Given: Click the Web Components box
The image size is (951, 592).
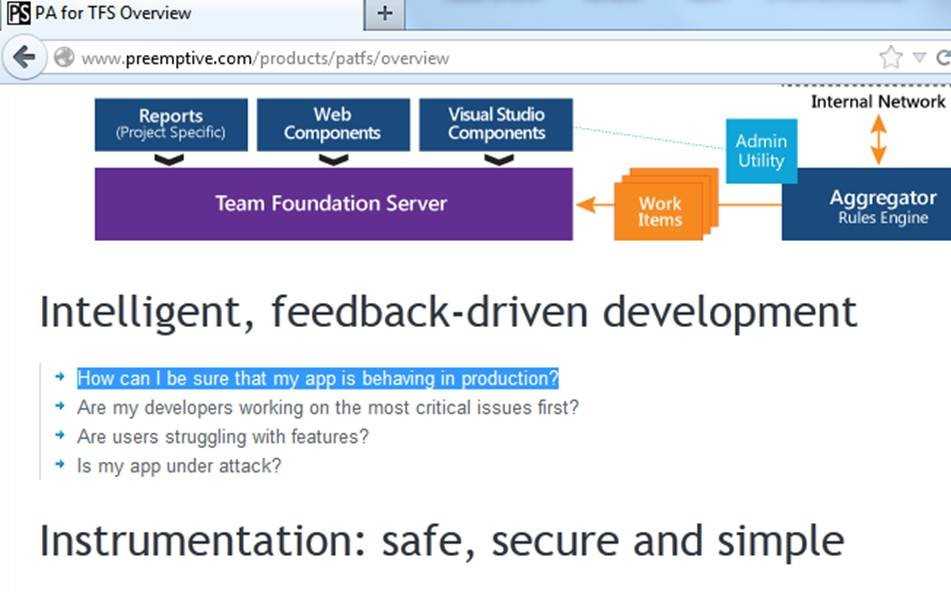Looking at the screenshot, I should click(333, 124).
